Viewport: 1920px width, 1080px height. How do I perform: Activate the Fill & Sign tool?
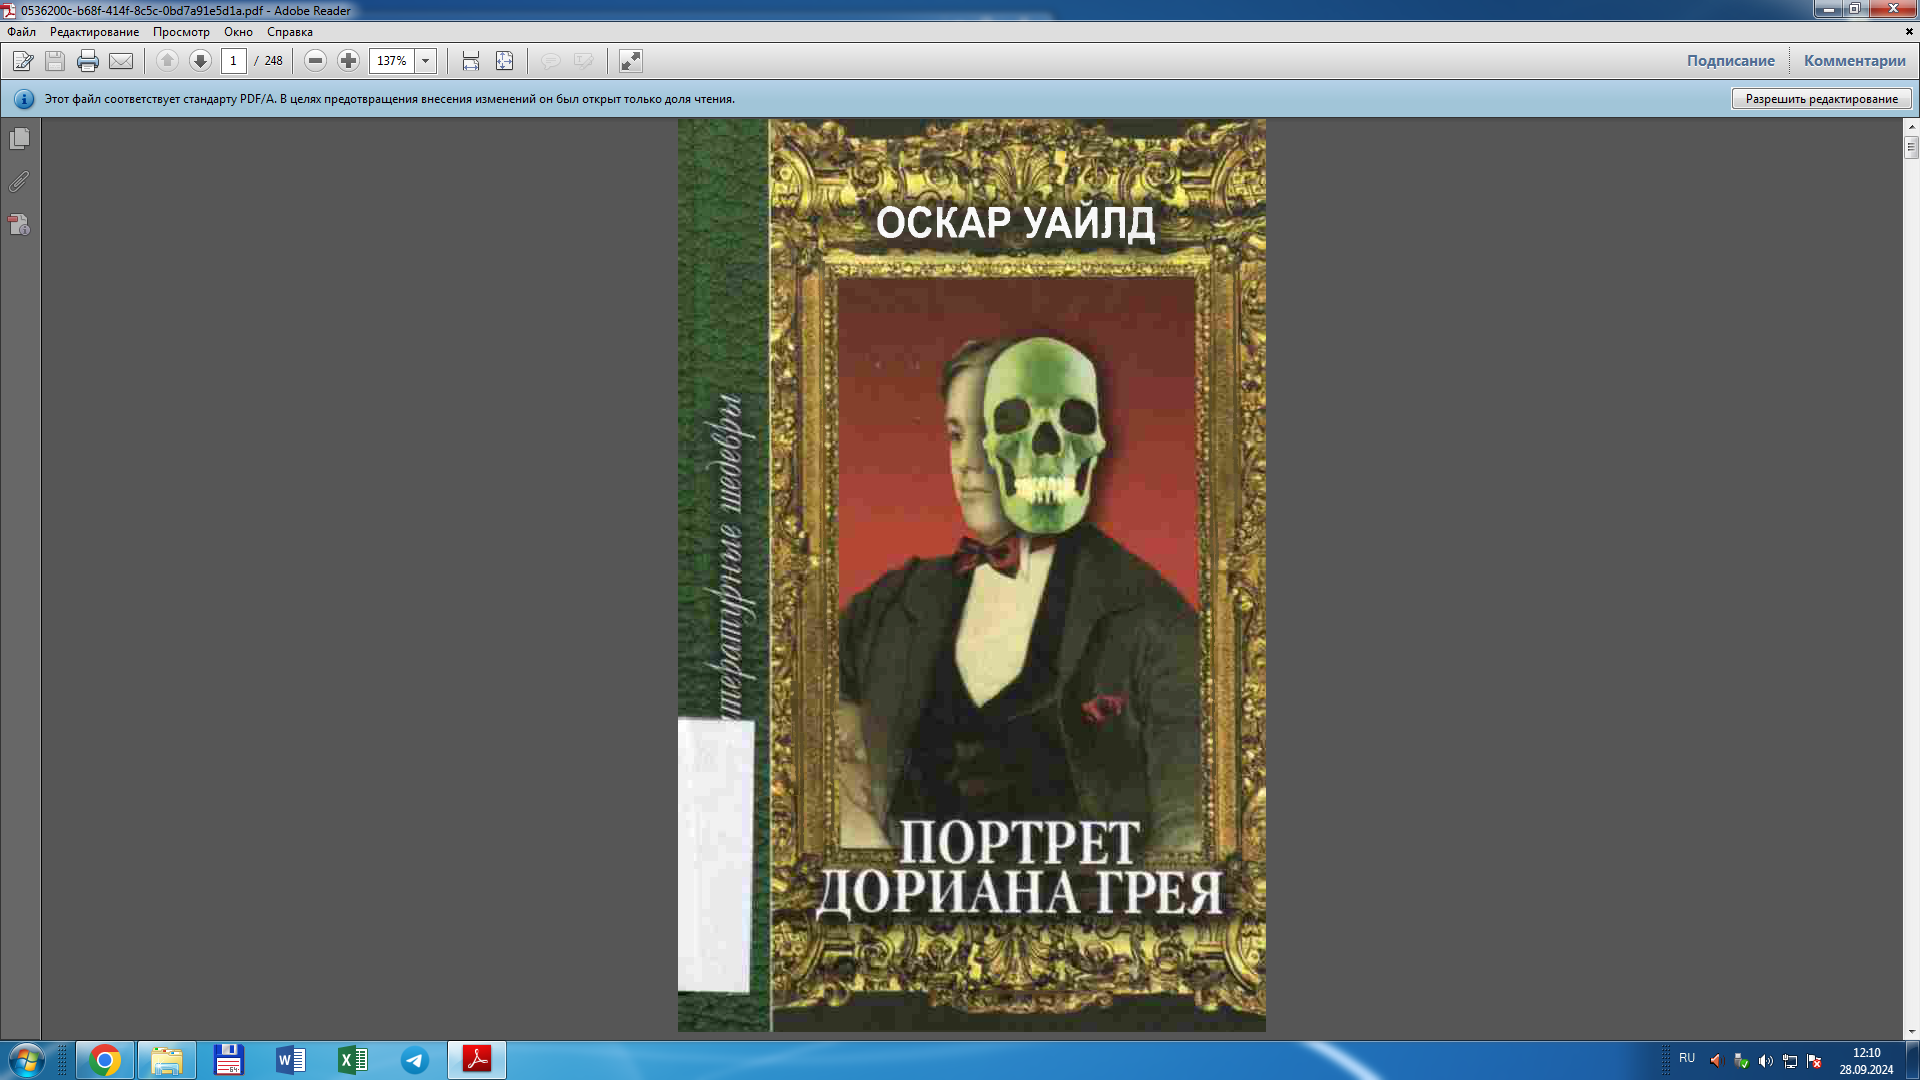22,61
